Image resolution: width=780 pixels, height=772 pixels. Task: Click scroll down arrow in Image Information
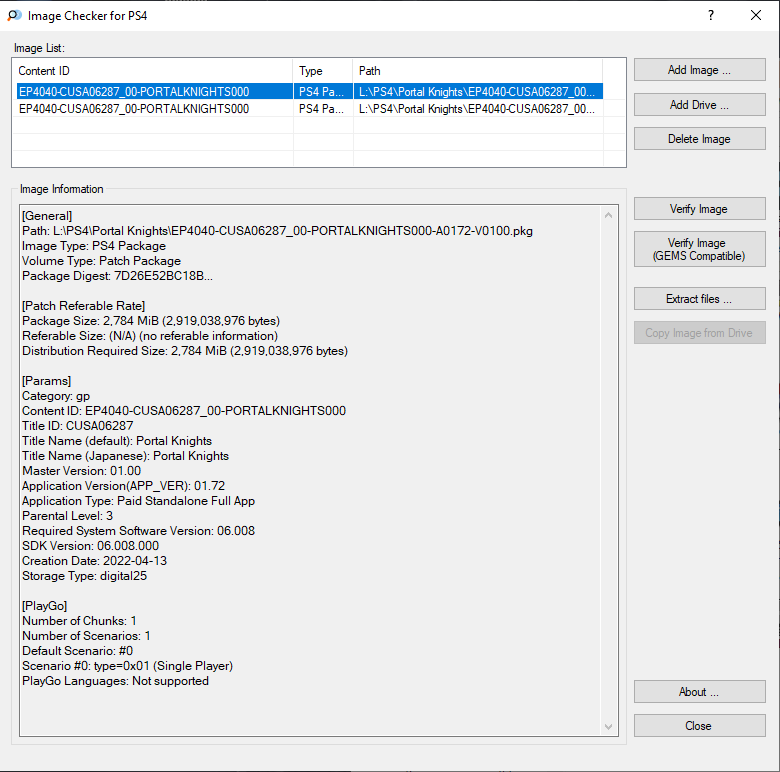(608, 727)
